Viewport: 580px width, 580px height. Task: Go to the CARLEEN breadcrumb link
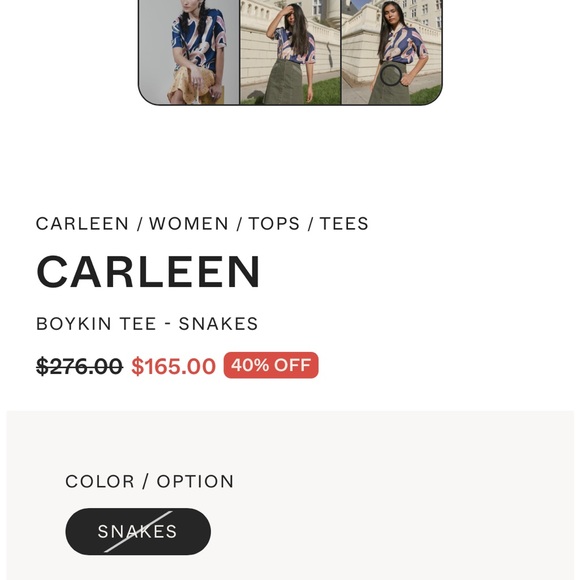coord(82,224)
